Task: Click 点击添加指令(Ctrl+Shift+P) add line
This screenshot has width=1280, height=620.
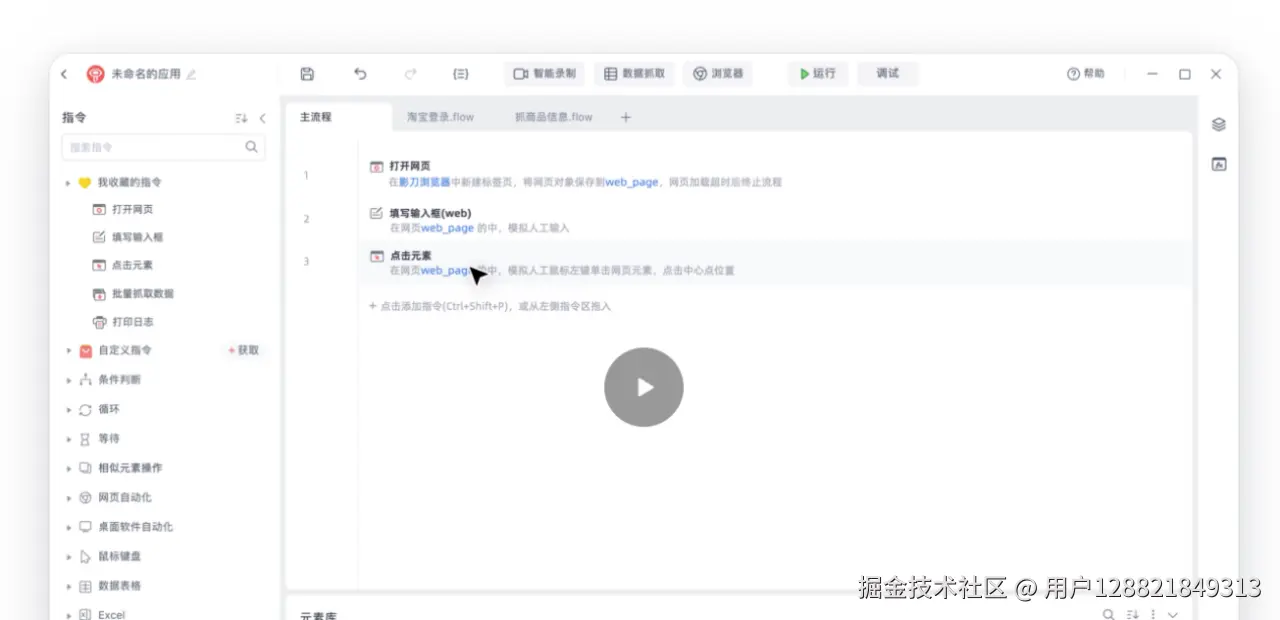Action: point(489,306)
